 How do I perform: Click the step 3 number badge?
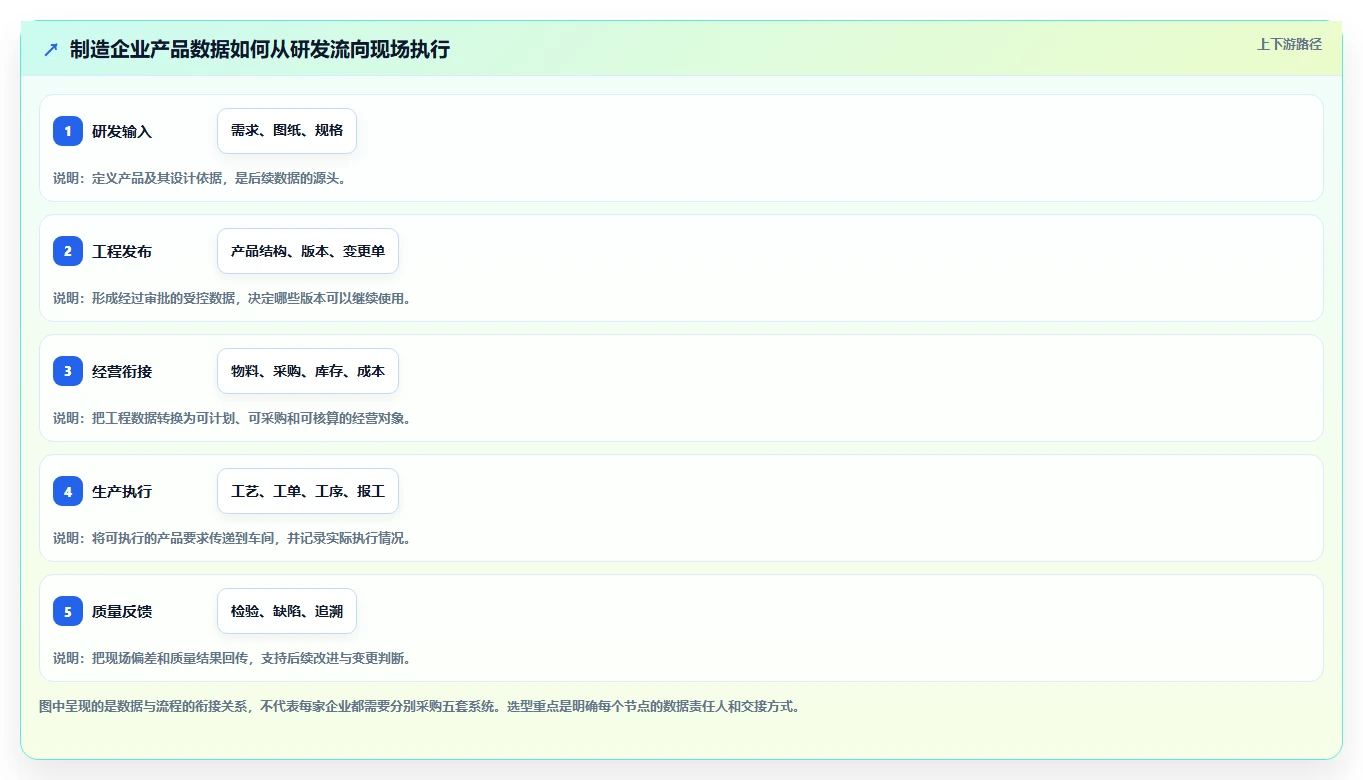click(68, 371)
